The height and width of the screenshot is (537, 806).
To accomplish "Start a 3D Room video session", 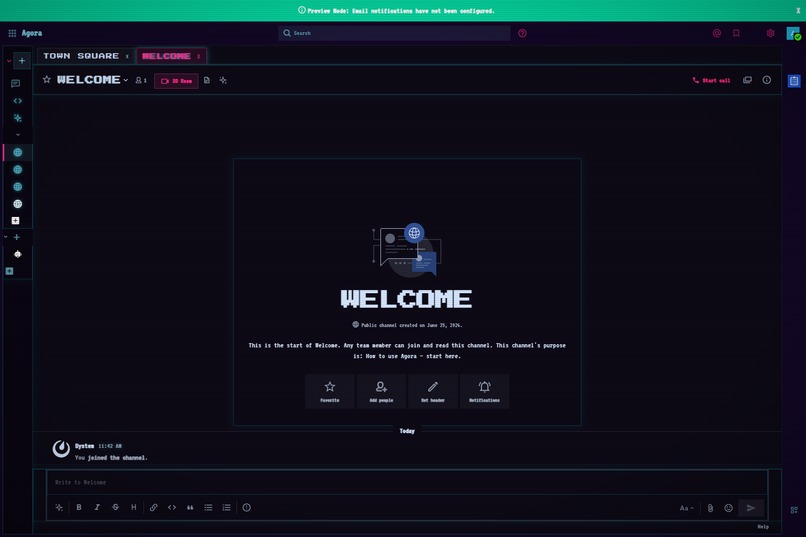I will click(176, 81).
